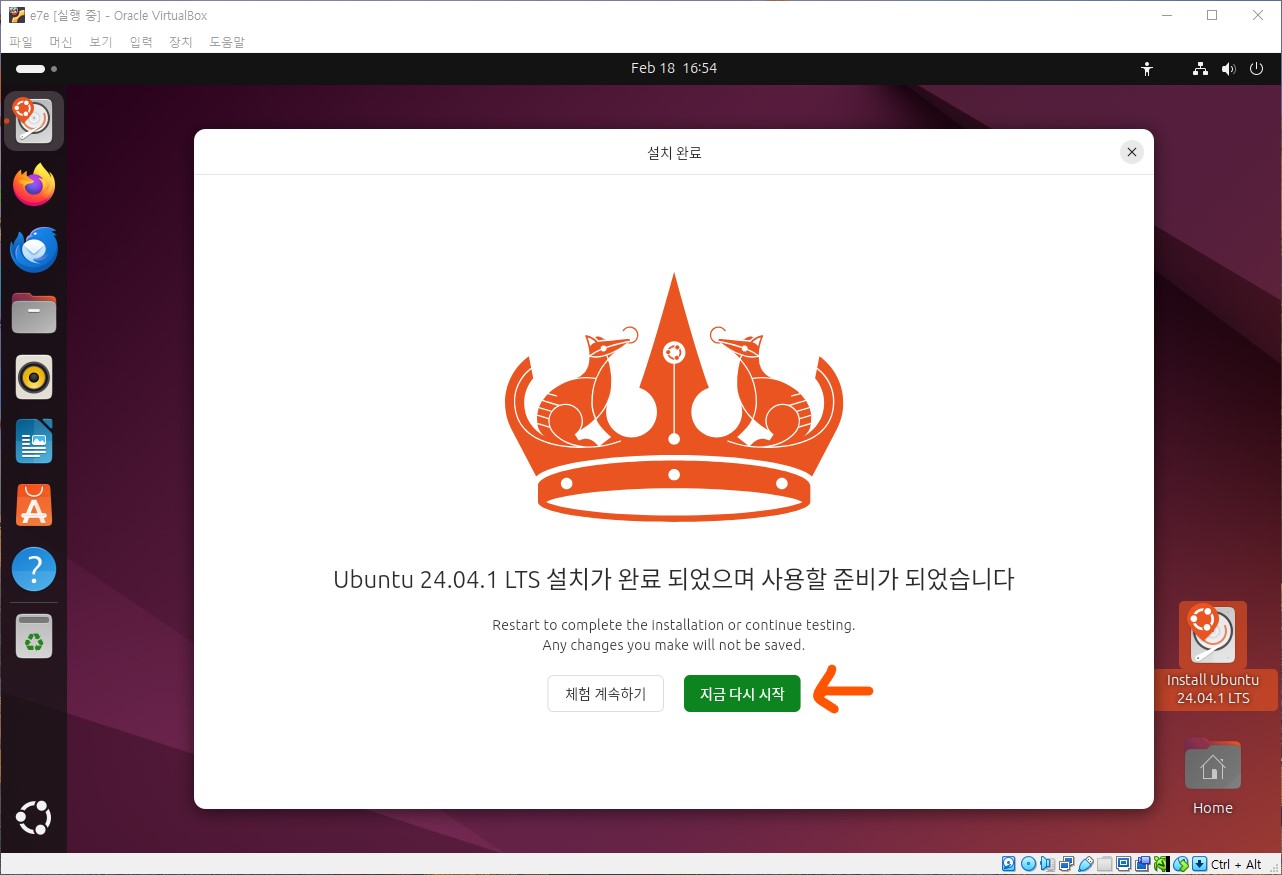The height and width of the screenshot is (875, 1282).
Task: Click the 설치 완료 dialog title
Action: point(674,153)
